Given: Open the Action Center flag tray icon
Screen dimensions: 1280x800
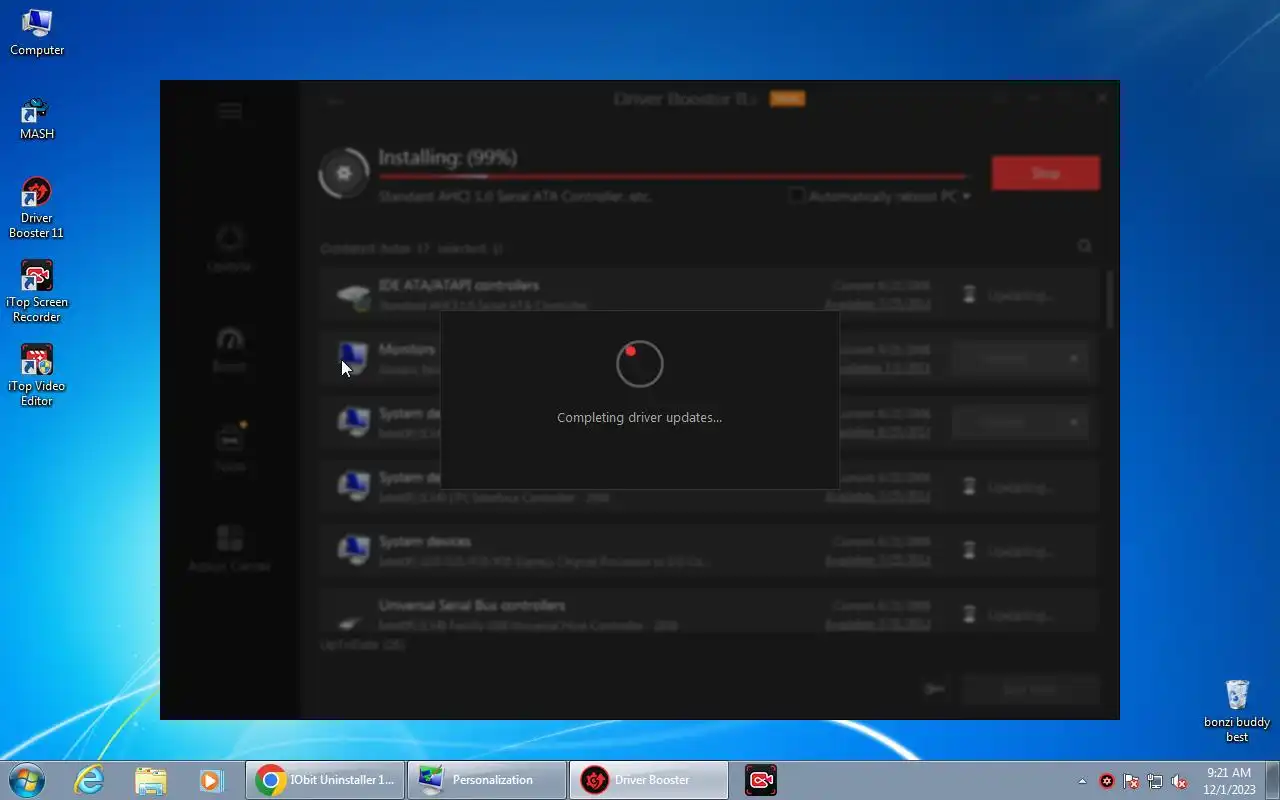Looking at the screenshot, I should [1131, 781].
